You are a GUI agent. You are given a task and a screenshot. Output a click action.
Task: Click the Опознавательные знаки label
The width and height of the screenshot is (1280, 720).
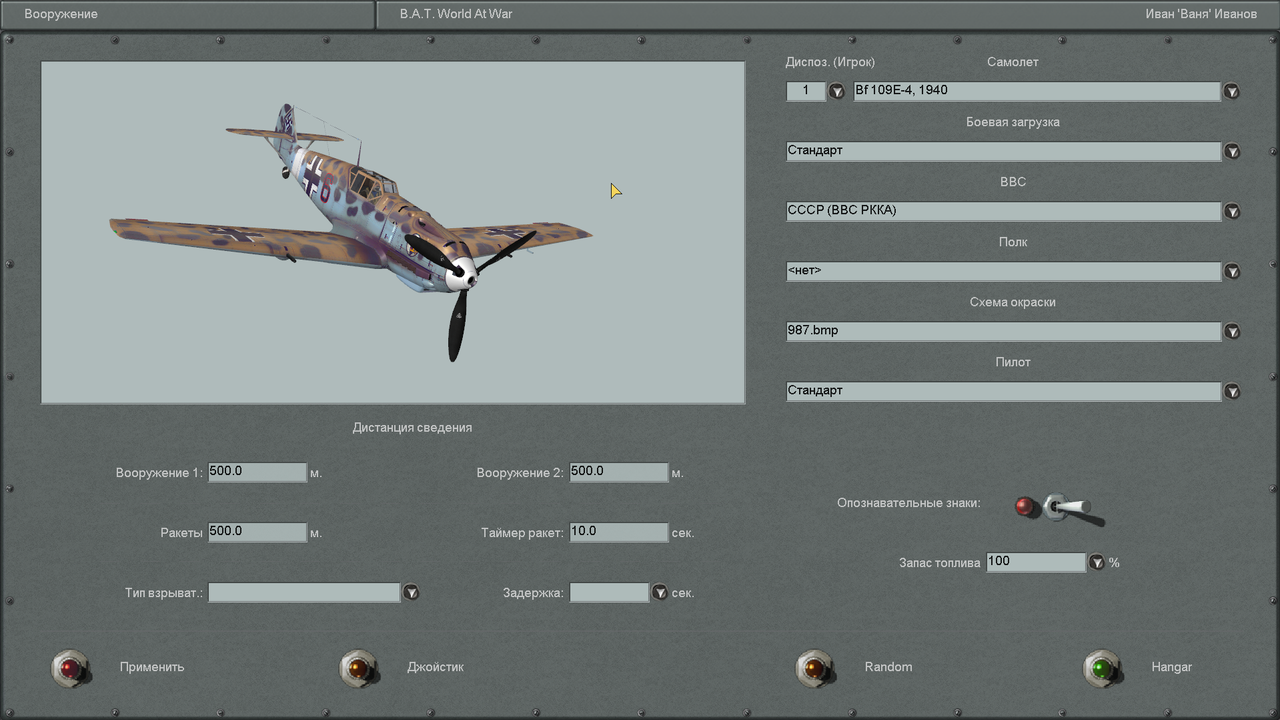pyautogui.click(x=908, y=503)
